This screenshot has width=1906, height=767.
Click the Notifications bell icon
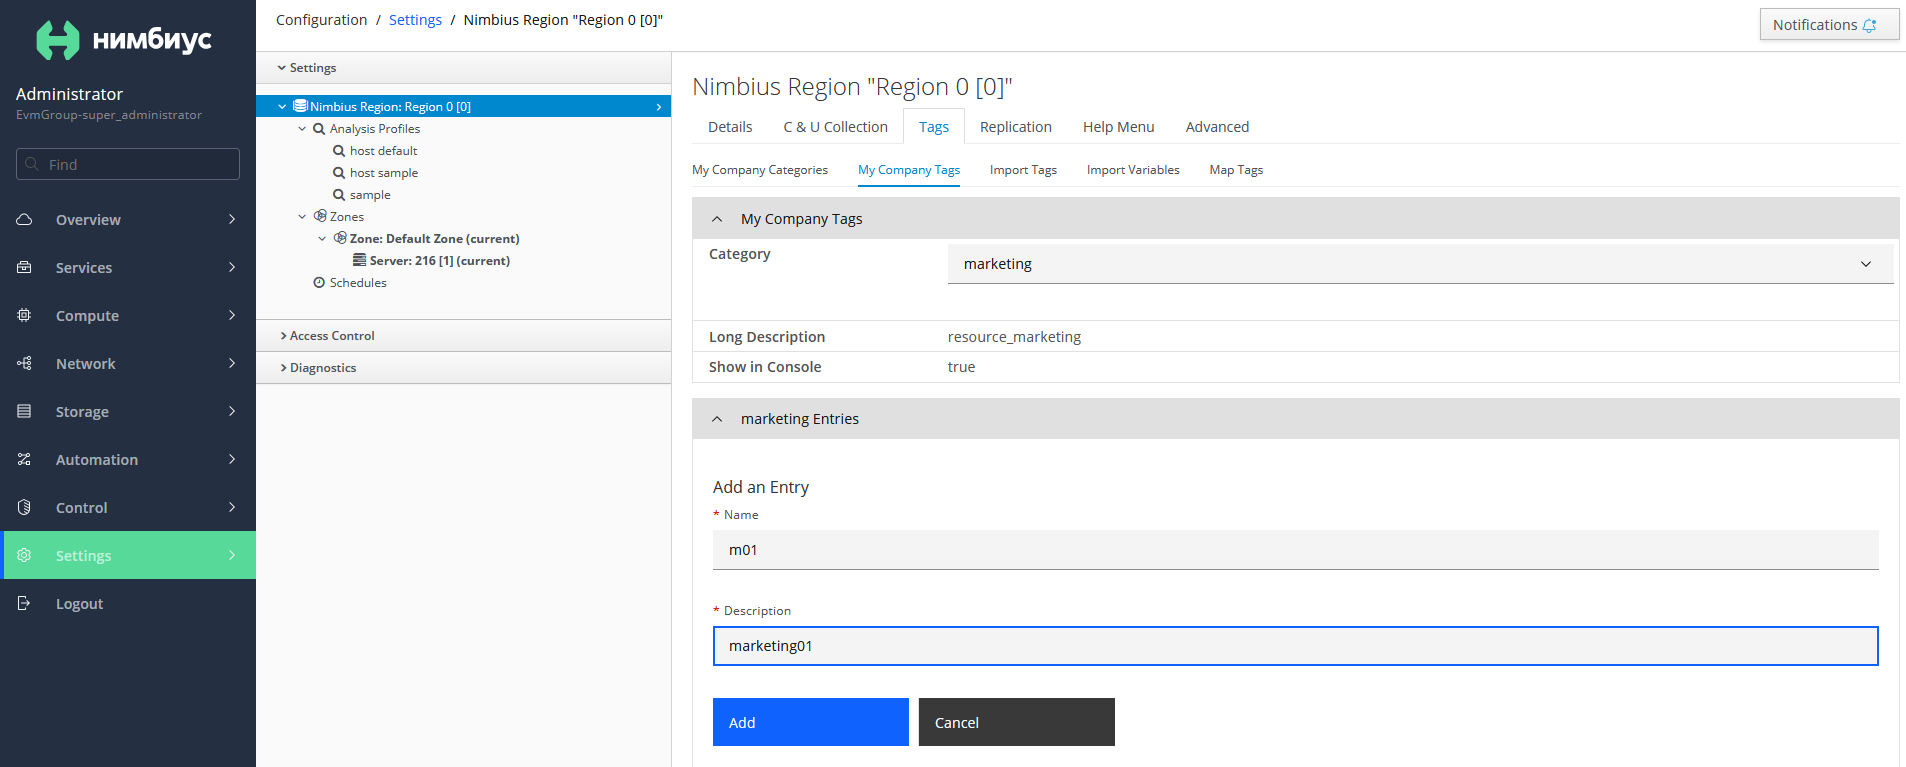pos(1869,25)
